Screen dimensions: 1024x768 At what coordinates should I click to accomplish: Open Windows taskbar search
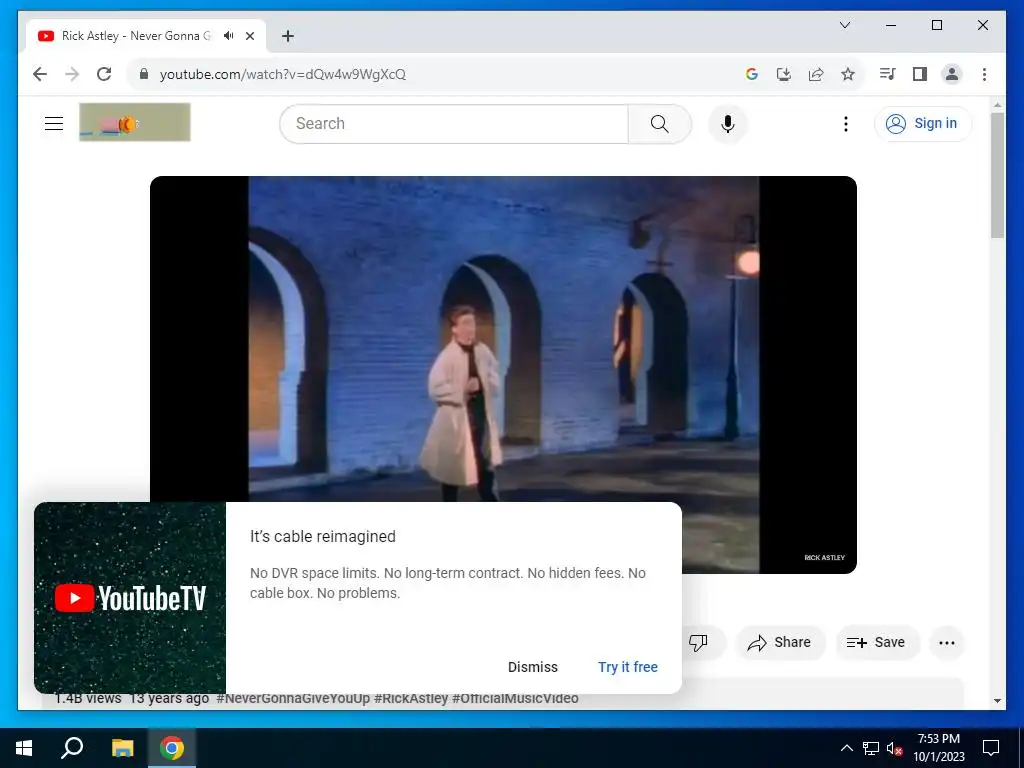pyautogui.click(x=72, y=748)
